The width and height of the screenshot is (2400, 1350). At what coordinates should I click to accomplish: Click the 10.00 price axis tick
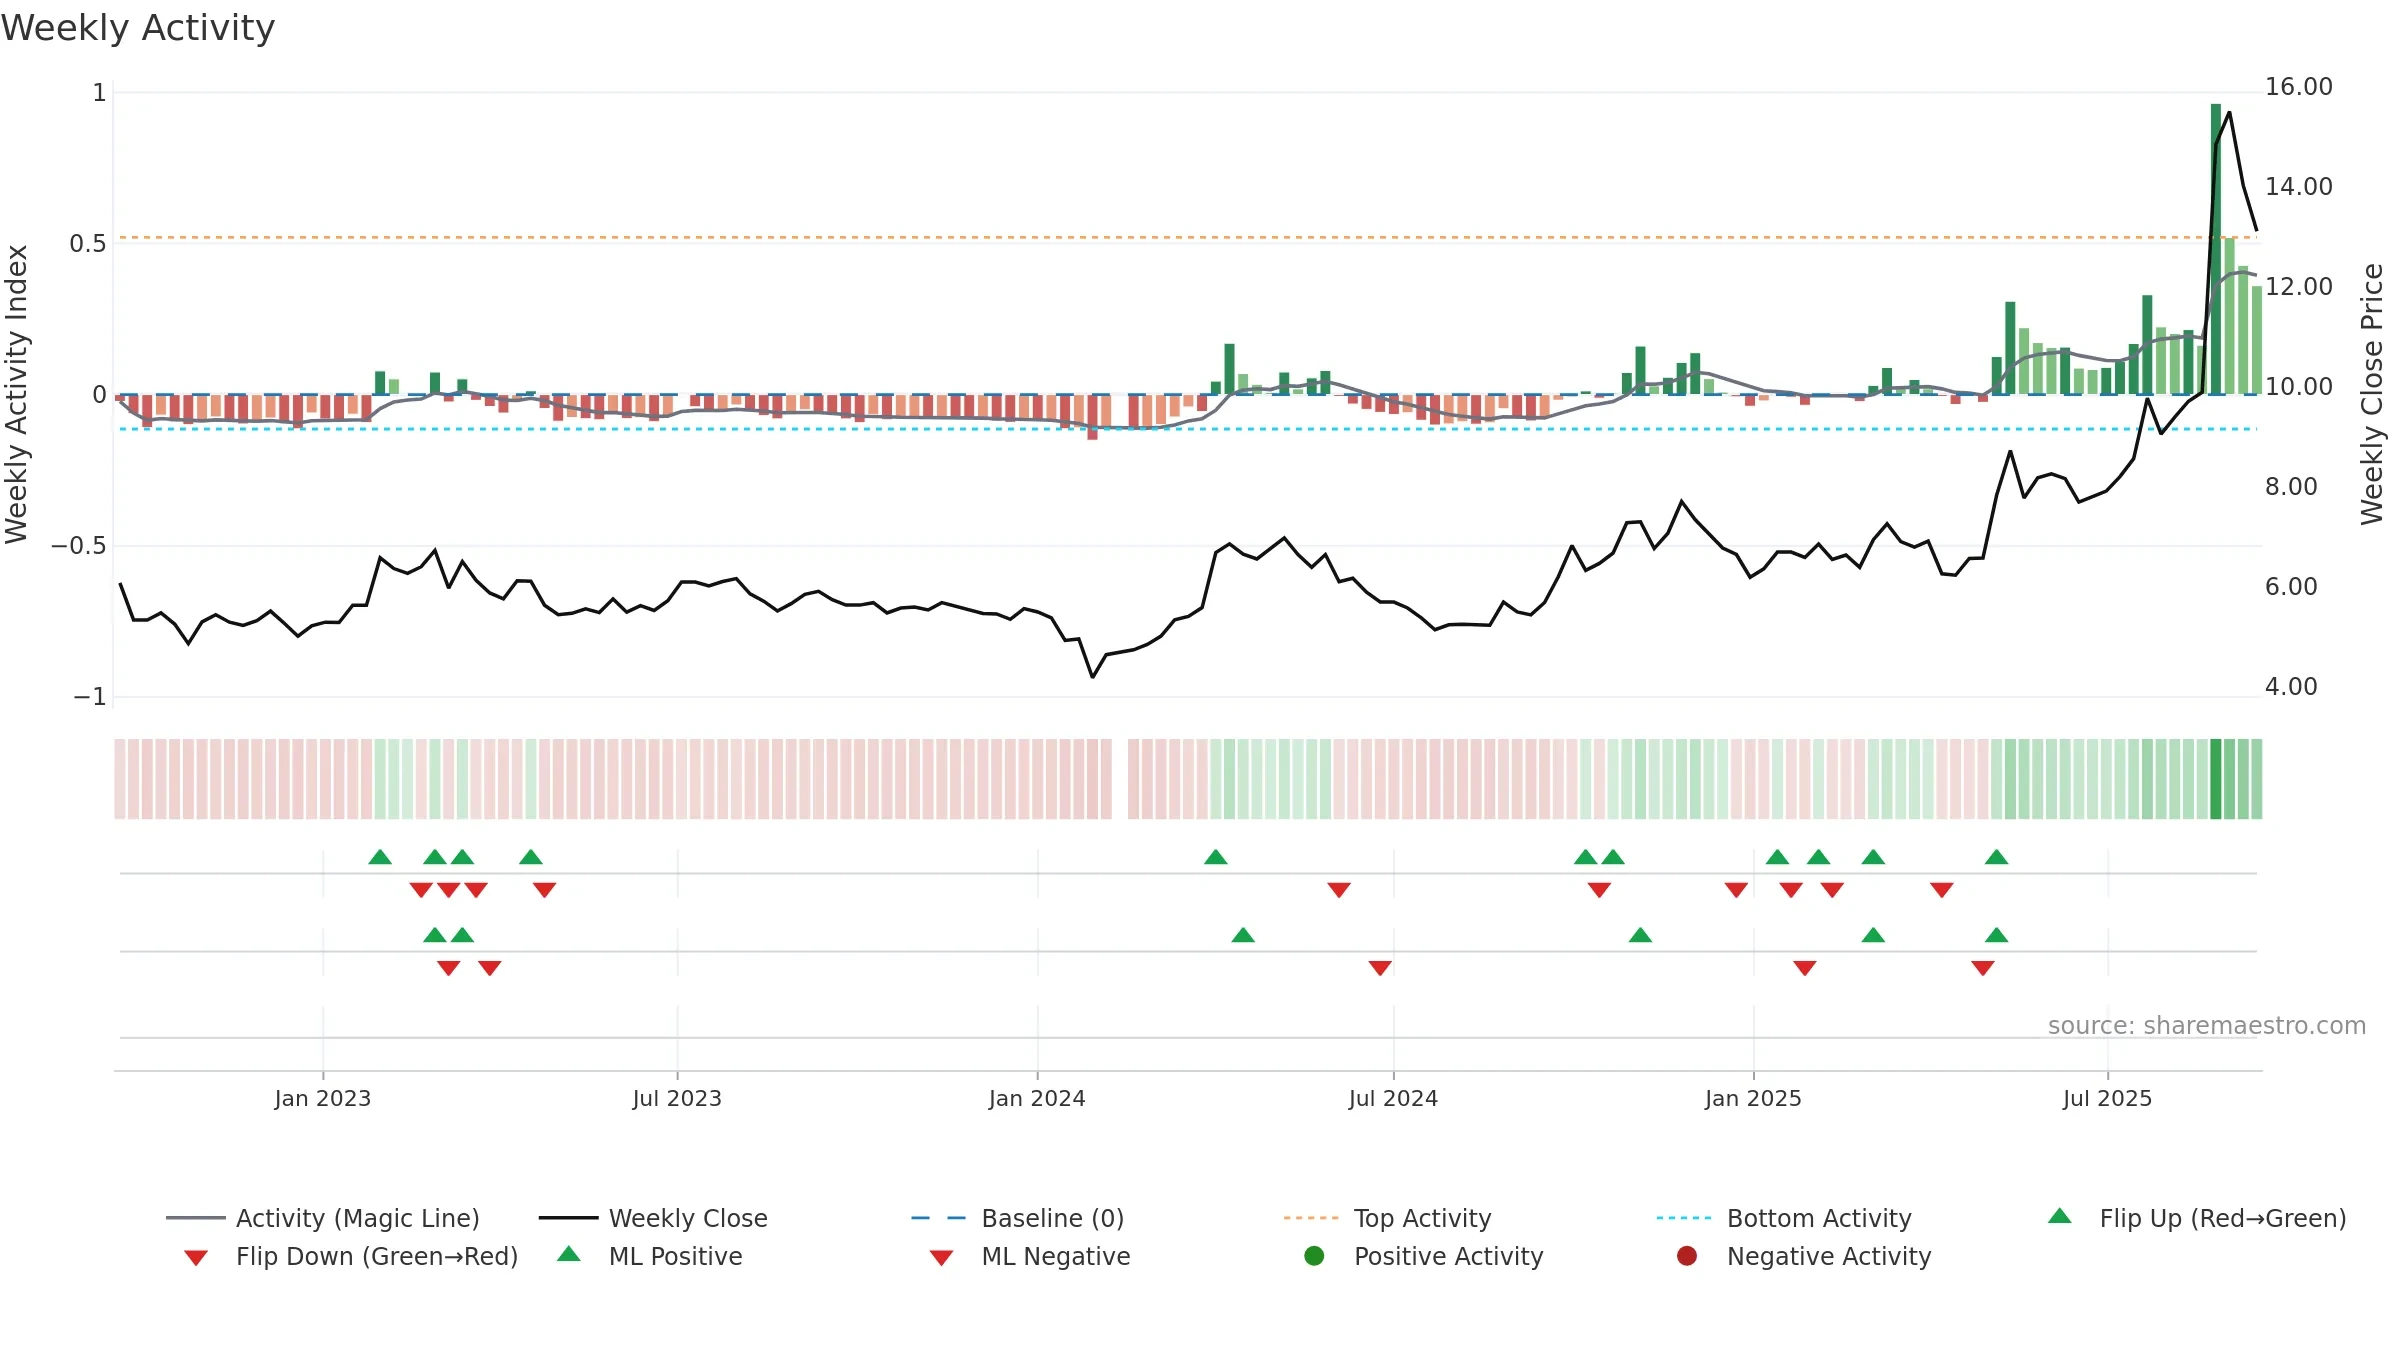click(x=2298, y=387)
